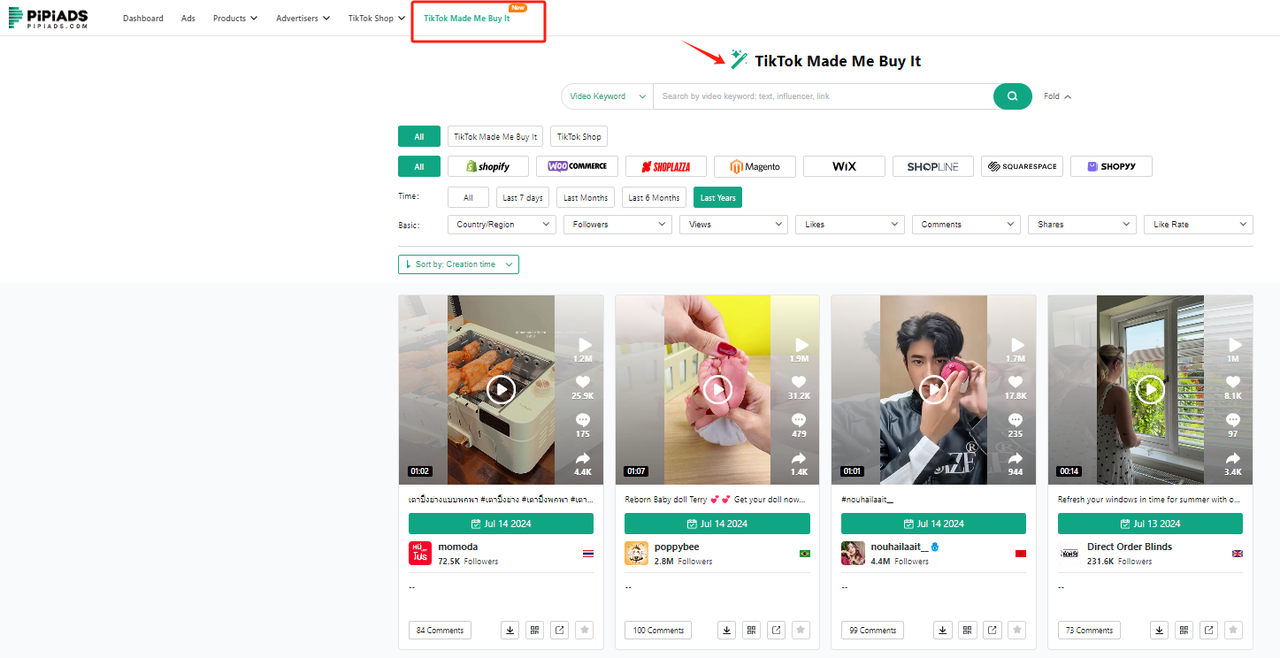
Task: Open the Products menu
Action: point(235,18)
